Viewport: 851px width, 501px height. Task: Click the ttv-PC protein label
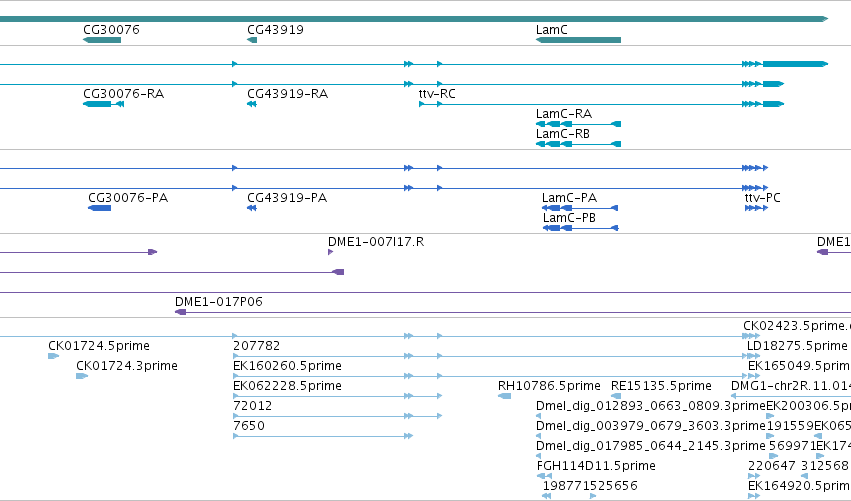[x=763, y=198]
